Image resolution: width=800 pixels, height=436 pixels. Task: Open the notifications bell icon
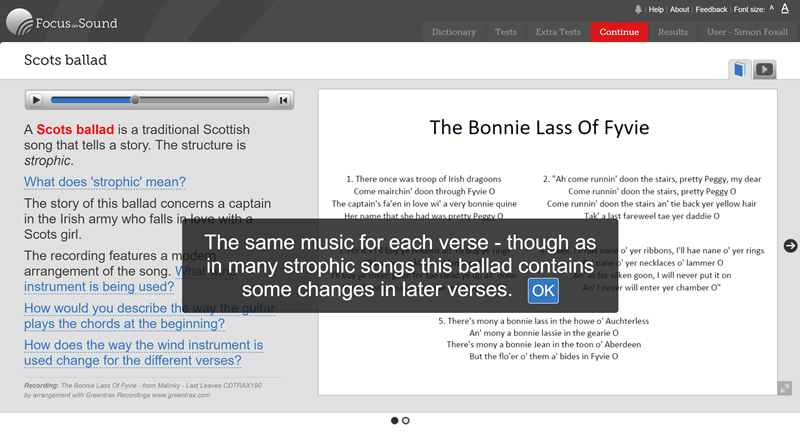(638, 9)
